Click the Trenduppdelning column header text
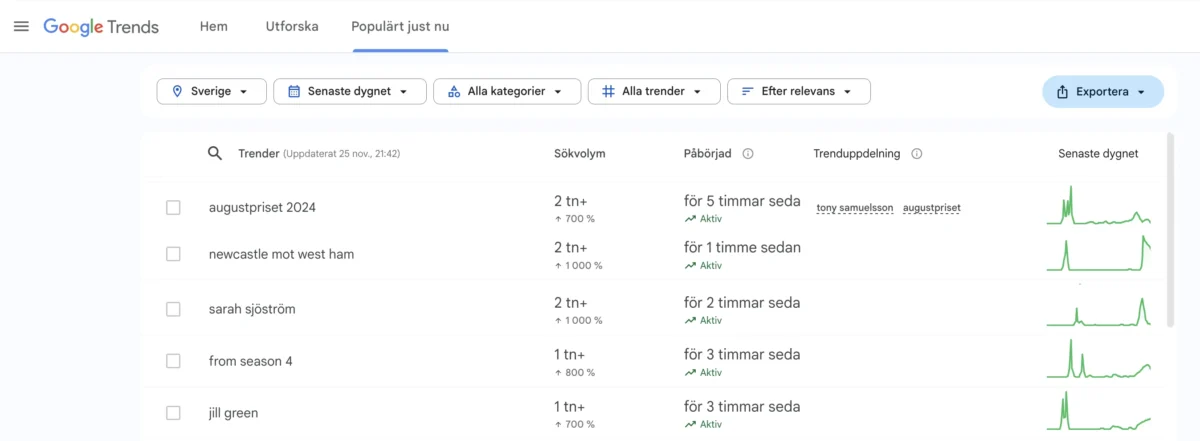 pos(857,154)
